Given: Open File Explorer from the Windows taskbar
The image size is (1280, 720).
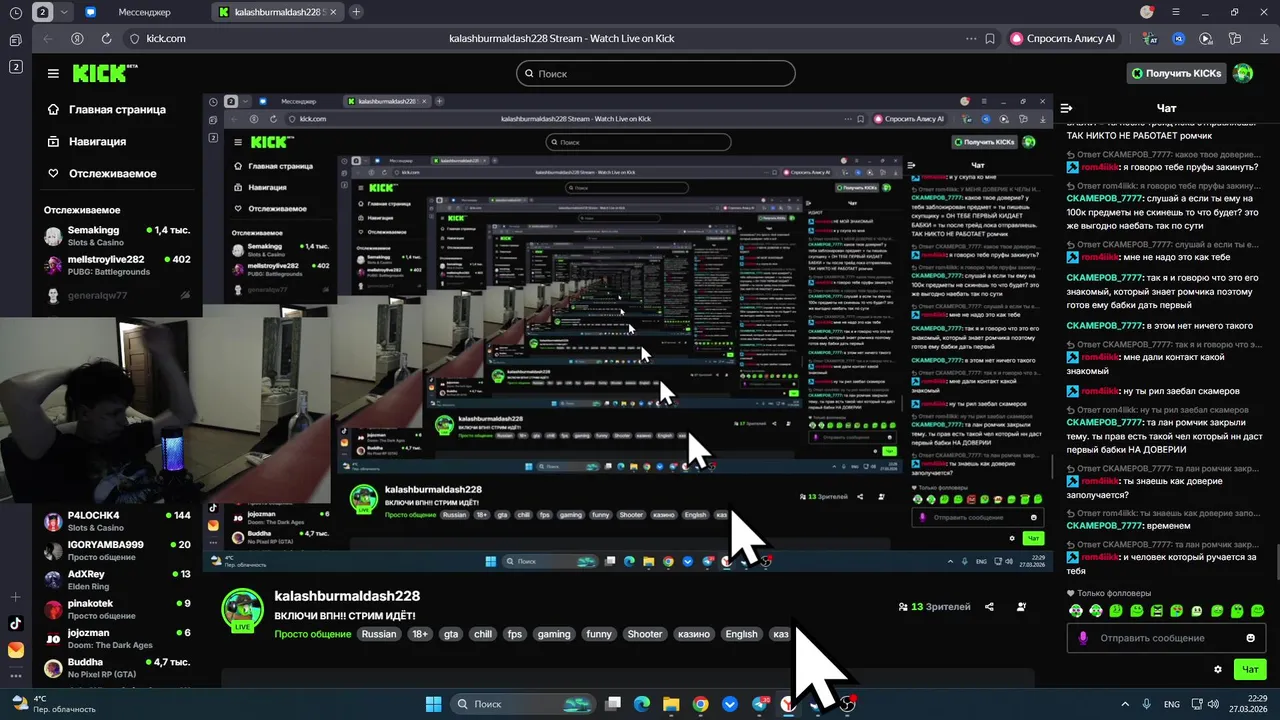Looking at the screenshot, I should coord(671,704).
